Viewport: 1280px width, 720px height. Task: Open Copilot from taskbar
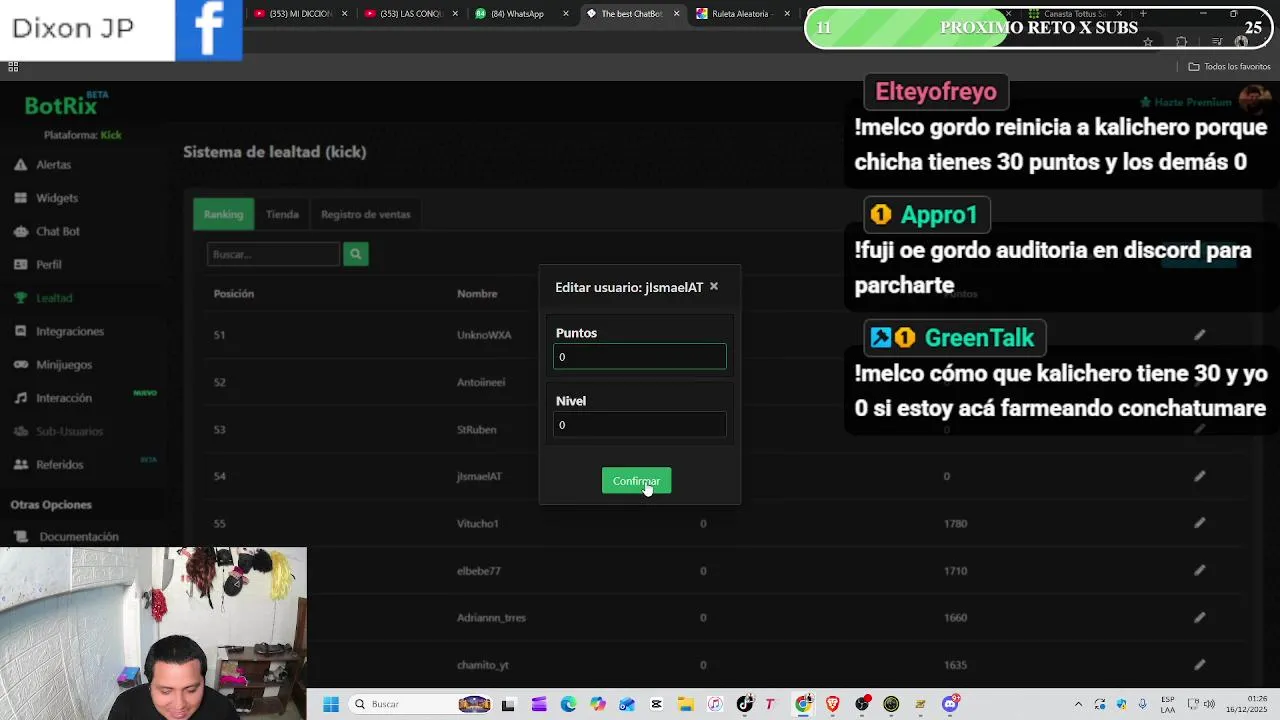(598, 704)
